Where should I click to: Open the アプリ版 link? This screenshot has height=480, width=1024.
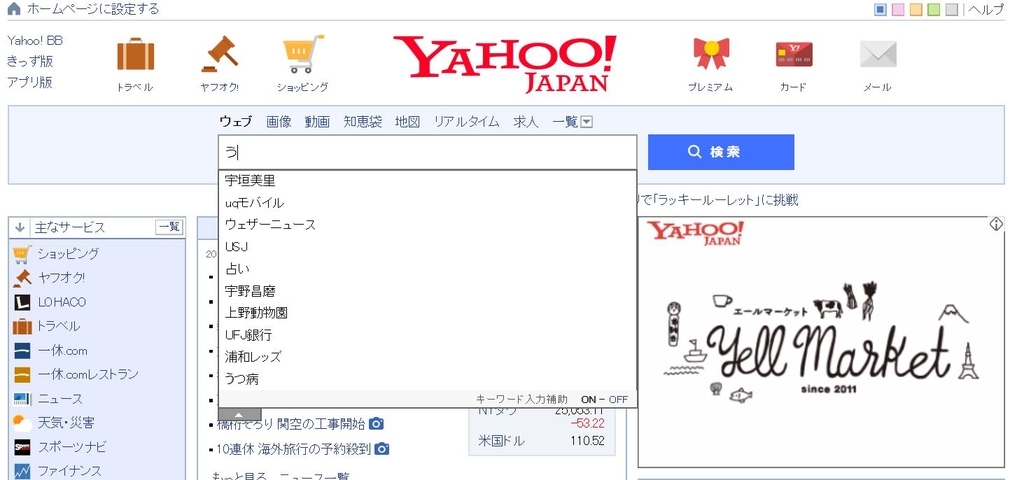29,82
